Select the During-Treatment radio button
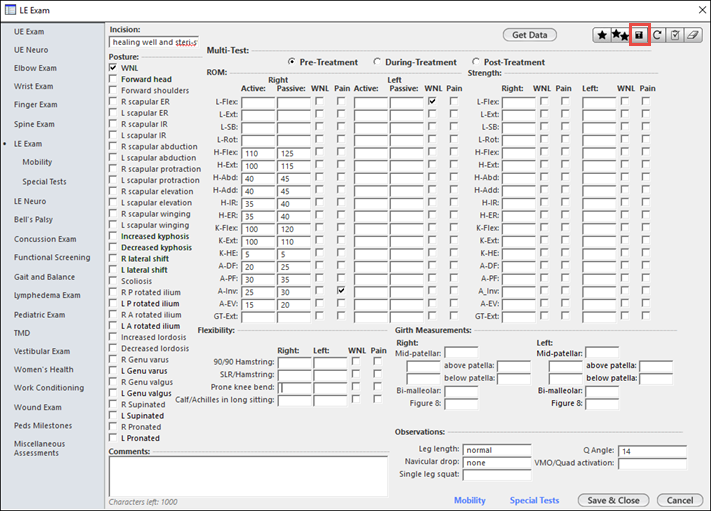Image resolution: width=711 pixels, height=511 pixels. [x=377, y=61]
